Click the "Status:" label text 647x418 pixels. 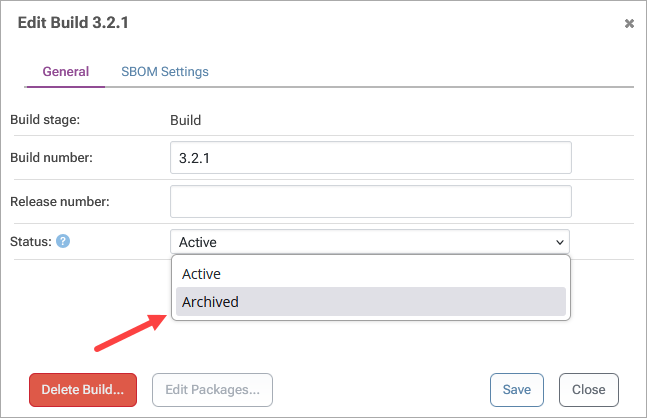29,241
